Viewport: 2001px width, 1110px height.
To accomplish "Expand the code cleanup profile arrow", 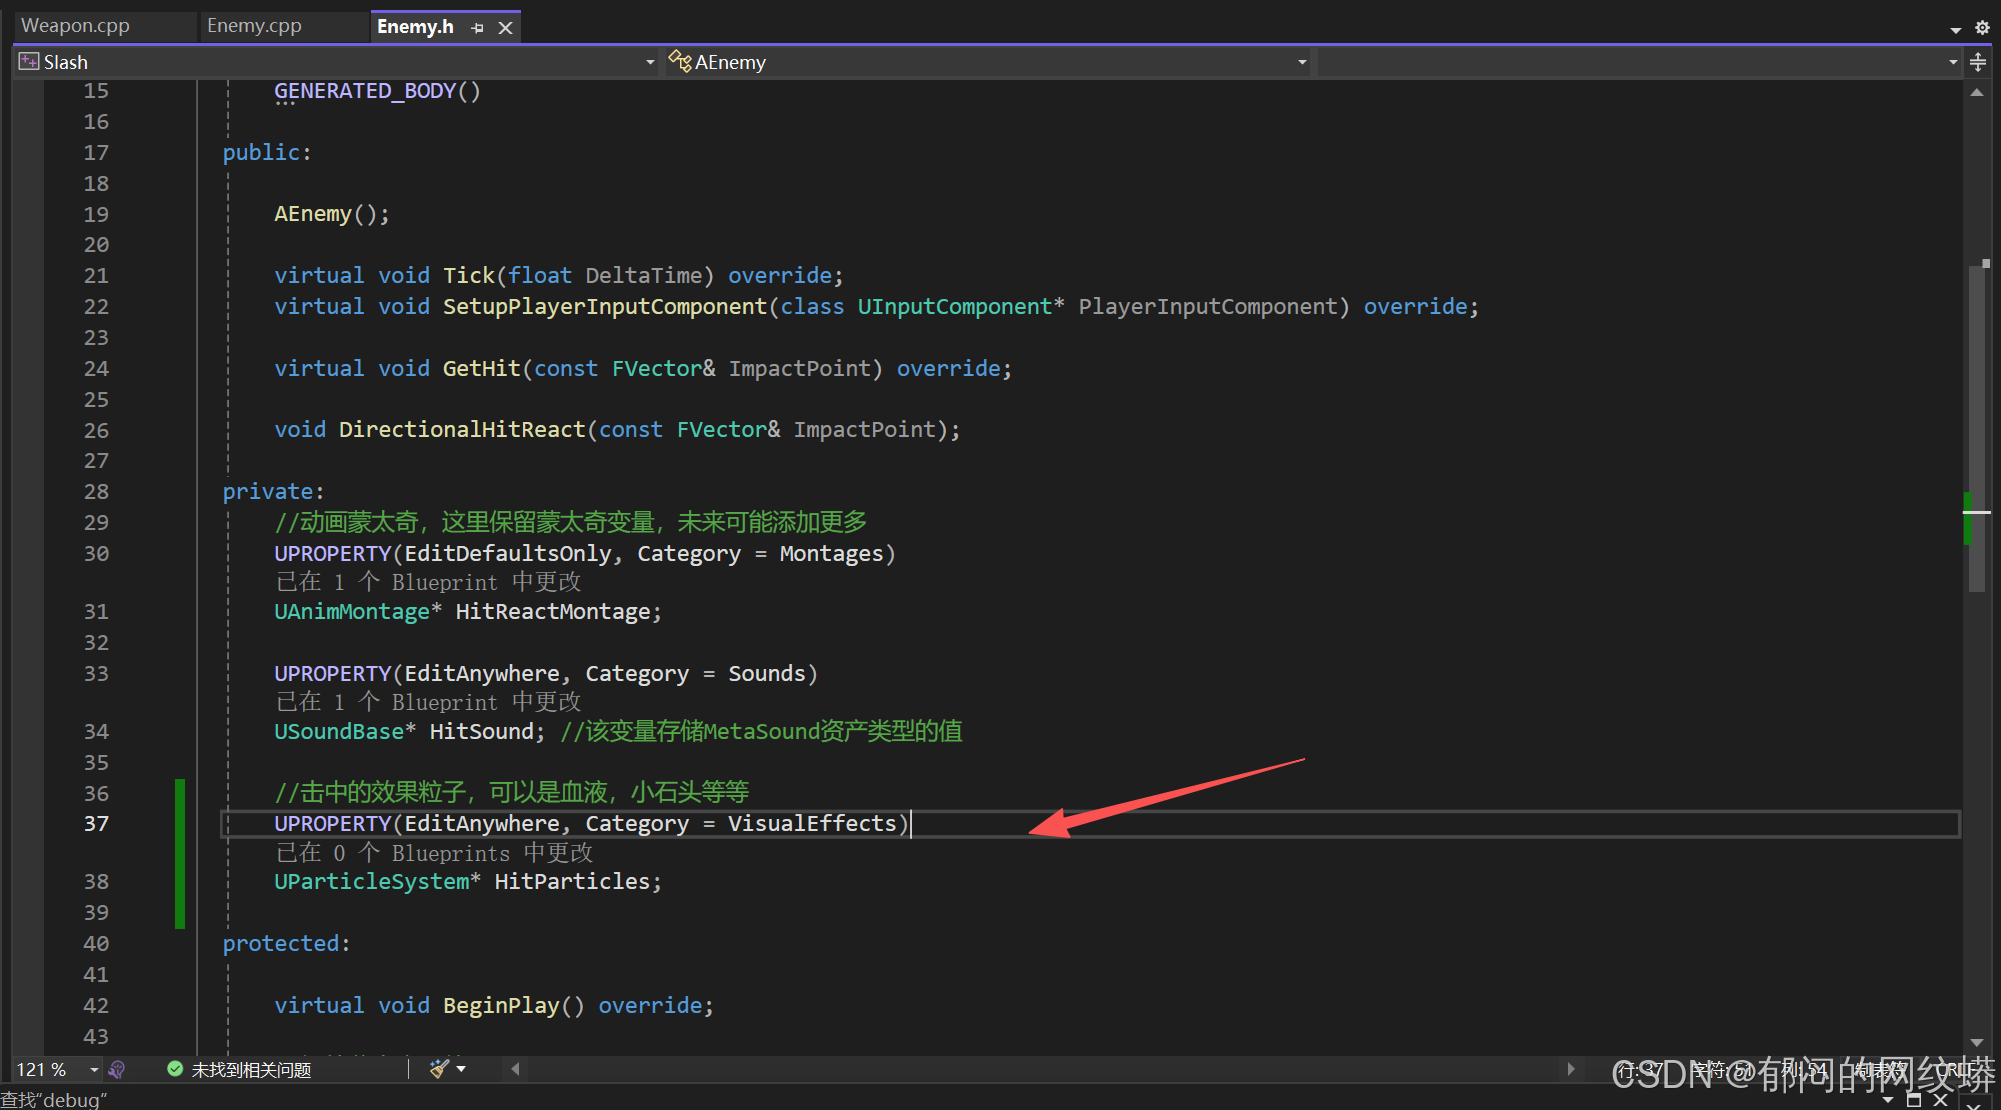I will 461,1069.
